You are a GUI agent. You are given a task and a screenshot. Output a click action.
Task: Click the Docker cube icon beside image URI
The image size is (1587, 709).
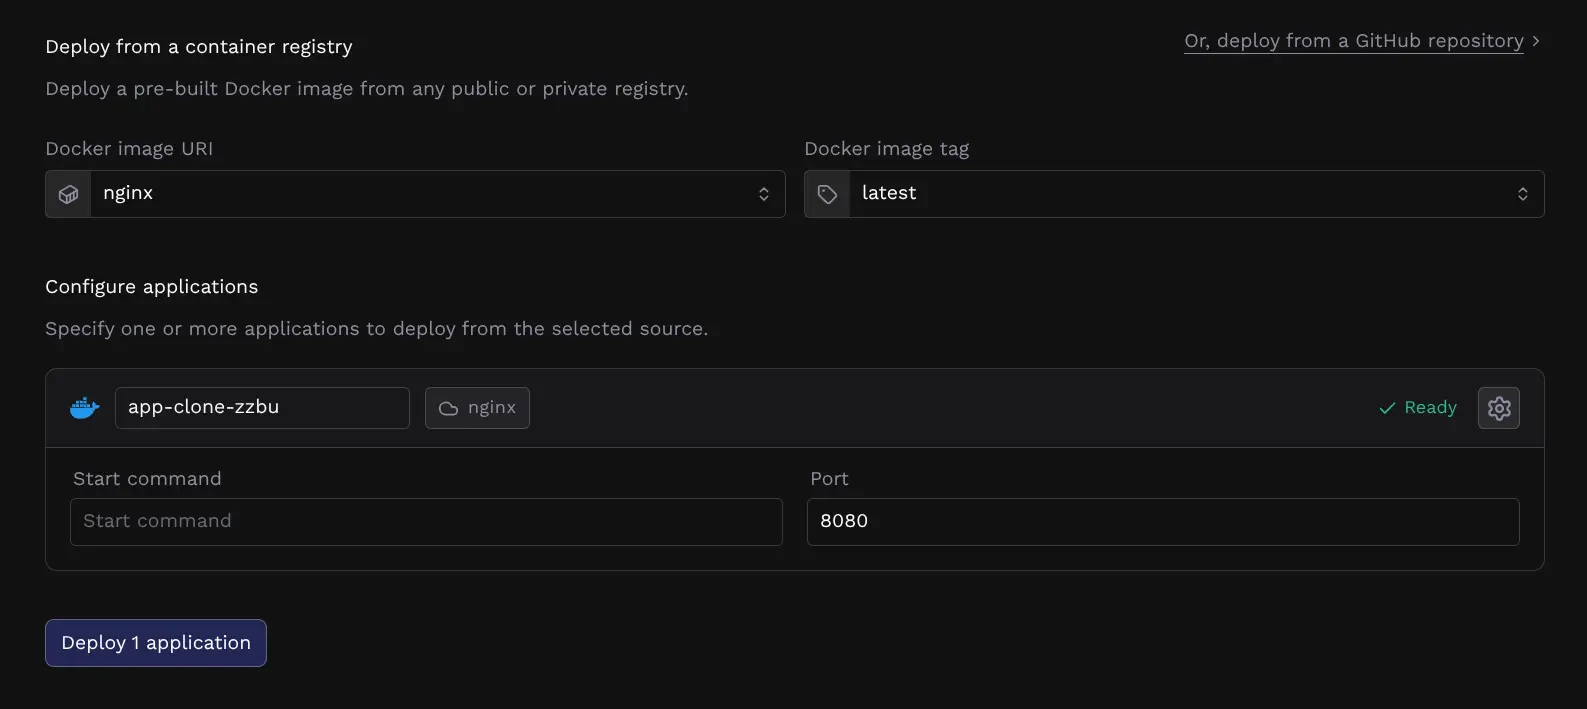point(67,193)
